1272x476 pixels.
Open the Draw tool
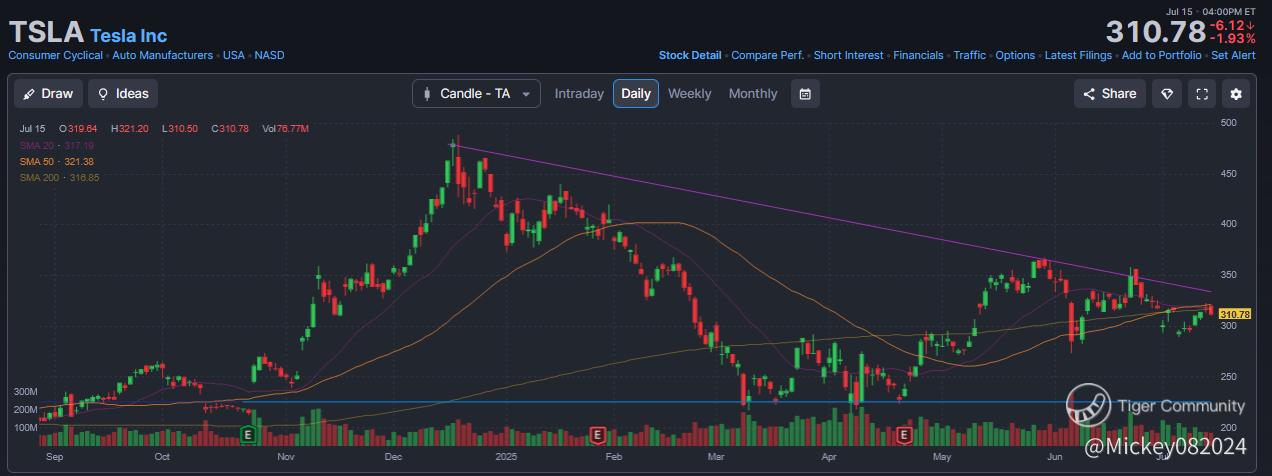click(x=49, y=94)
